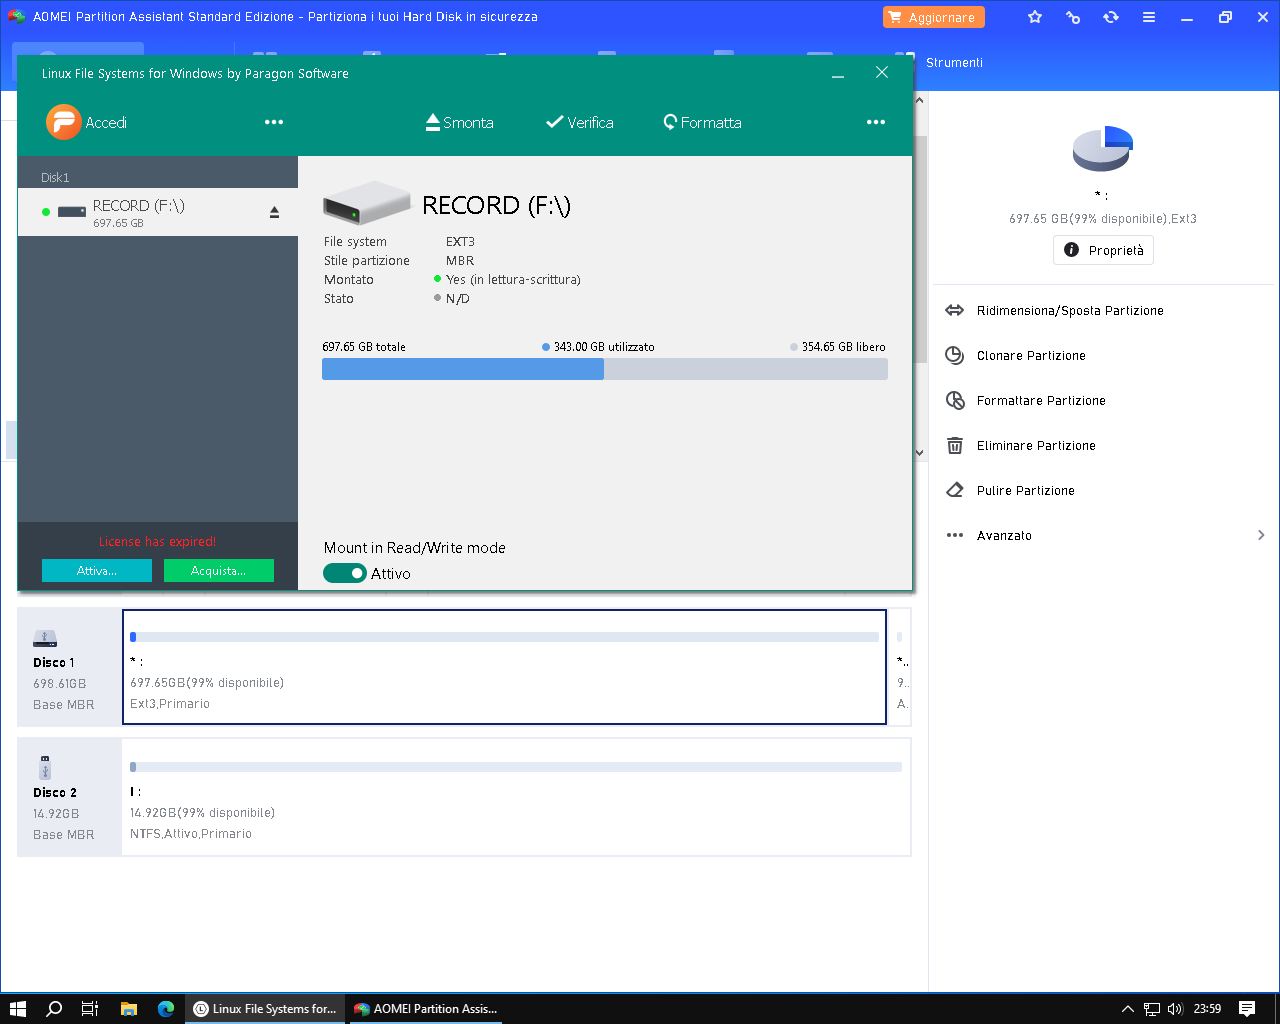Select the Disco 1 Ext3 partition block
1280x1024 pixels.
click(x=504, y=666)
